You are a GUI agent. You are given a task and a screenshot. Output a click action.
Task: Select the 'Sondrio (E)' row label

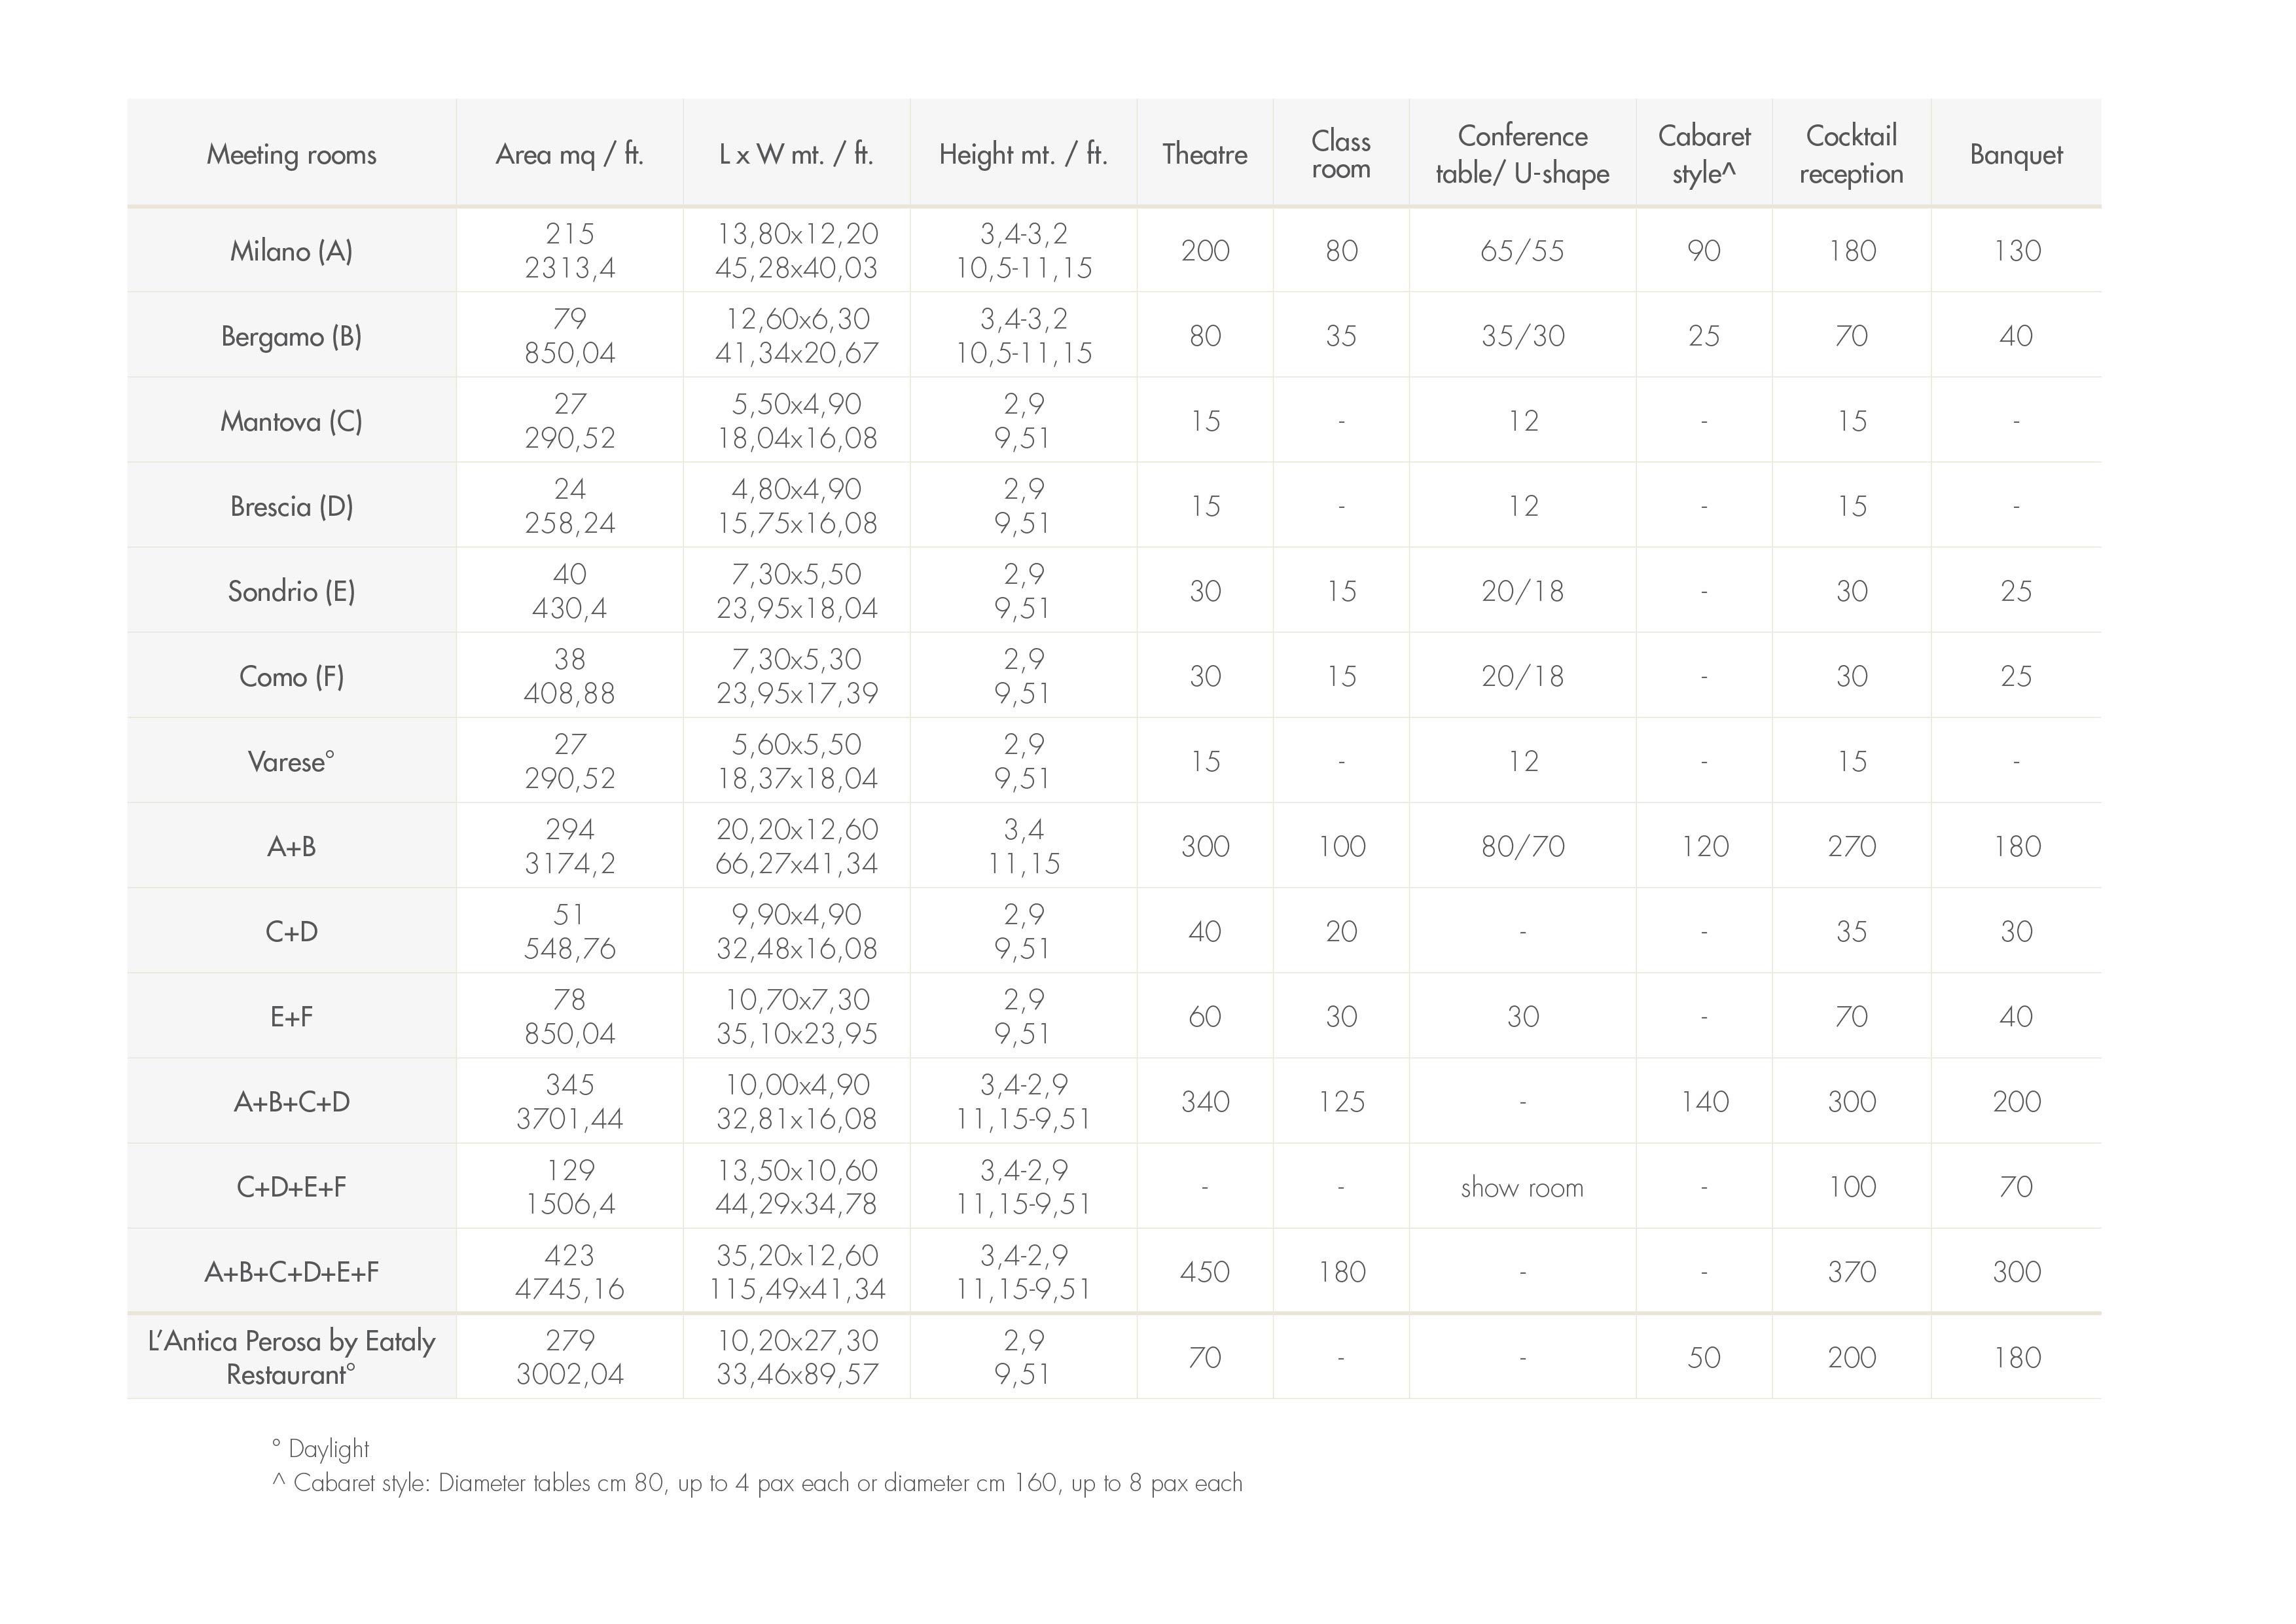[x=291, y=591]
